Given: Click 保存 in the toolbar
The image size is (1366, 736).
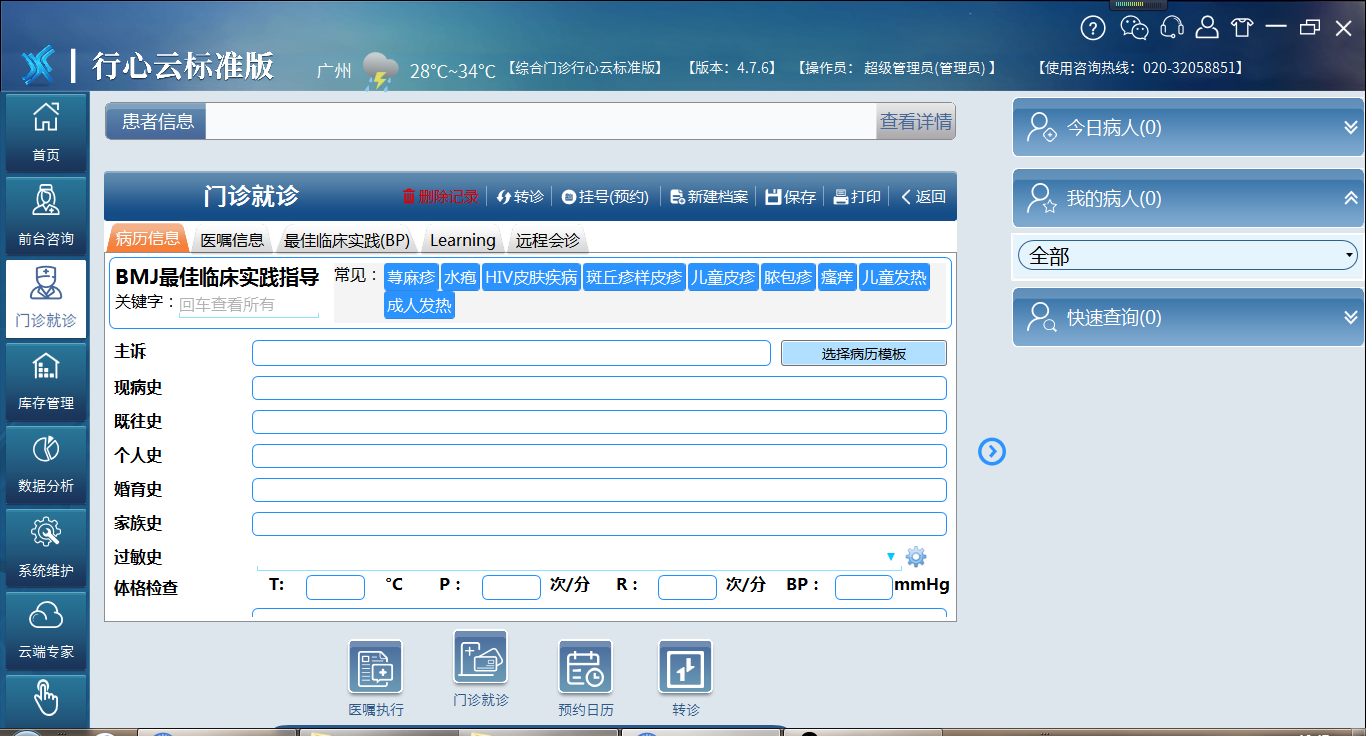Looking at the screenshot, I should click(790, 197).
